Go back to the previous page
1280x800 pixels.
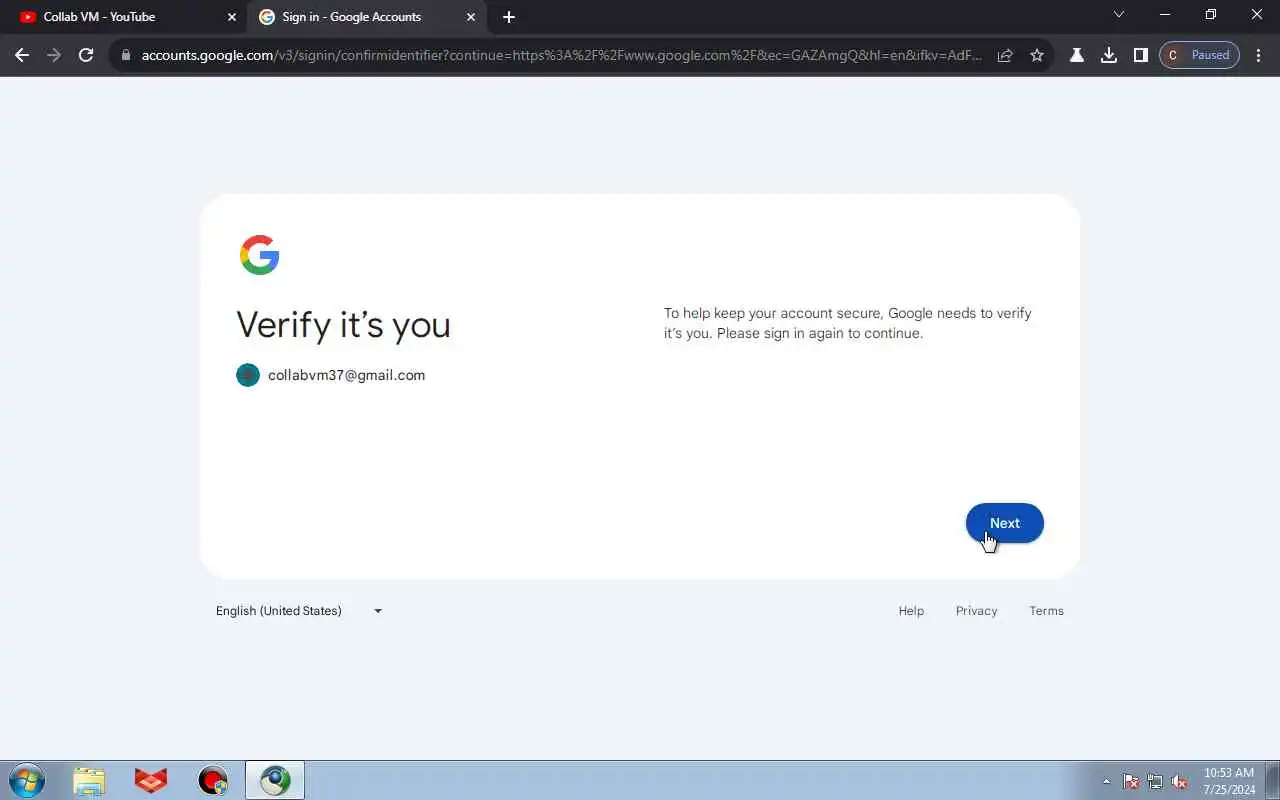pyautogui.click(x=22, y=55)
